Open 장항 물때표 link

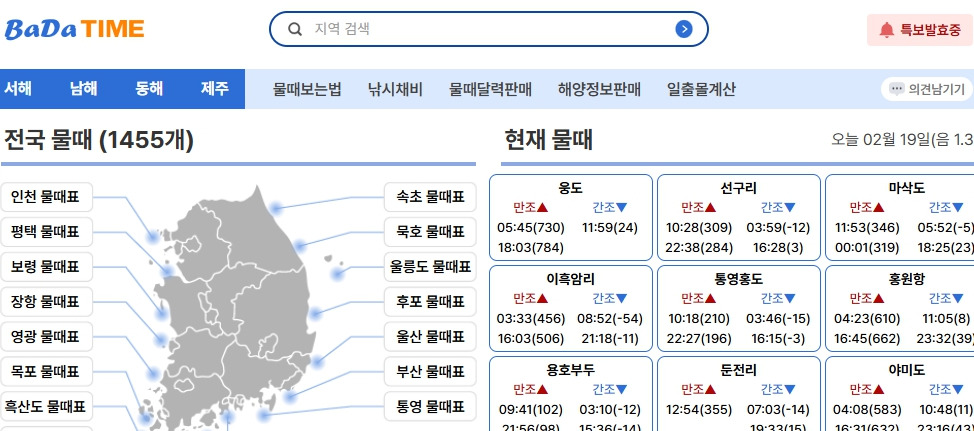click(47, 302)
